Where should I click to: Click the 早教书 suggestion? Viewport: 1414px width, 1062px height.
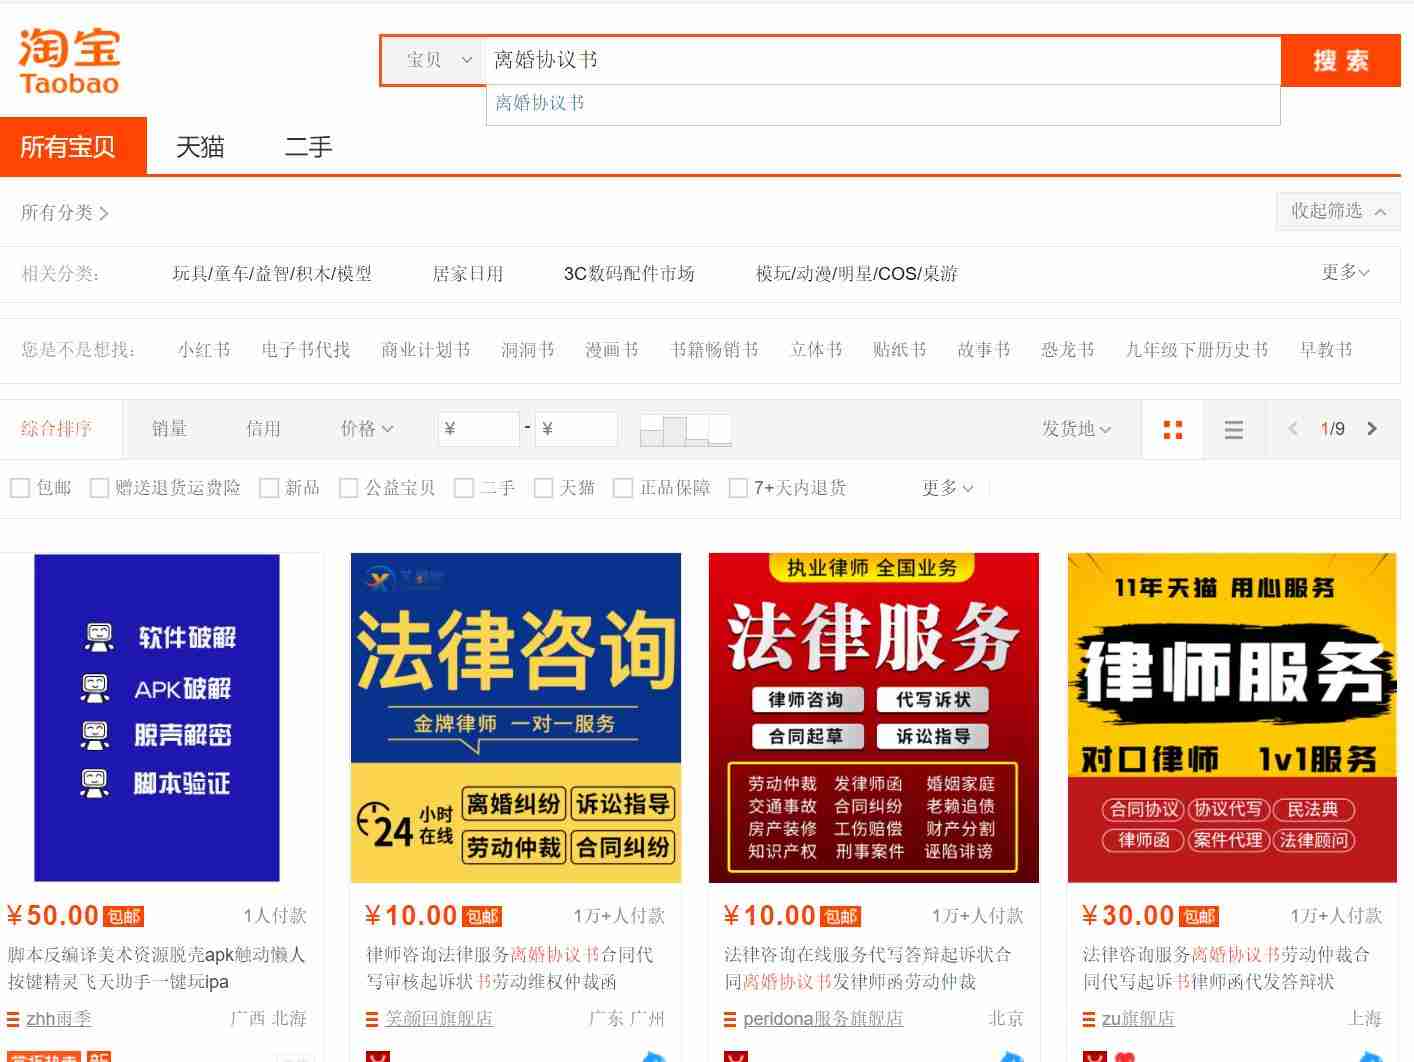point(1326,350)
